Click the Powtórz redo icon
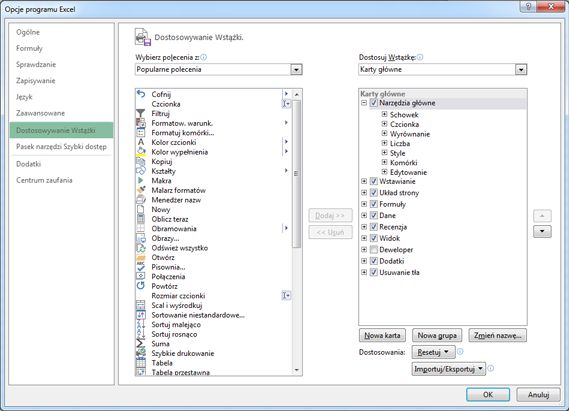569x411 pixels. click(141, 286)
